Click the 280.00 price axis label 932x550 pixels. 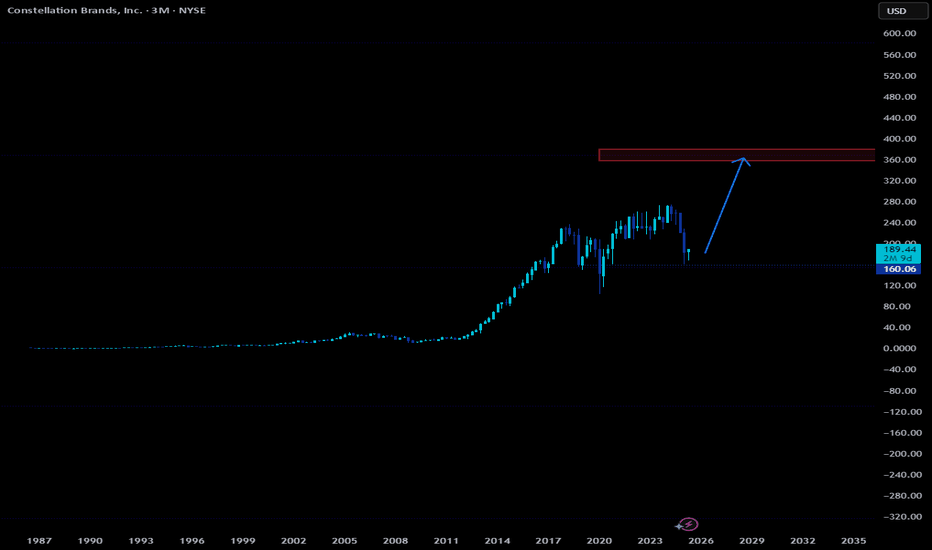pos(899,202)
